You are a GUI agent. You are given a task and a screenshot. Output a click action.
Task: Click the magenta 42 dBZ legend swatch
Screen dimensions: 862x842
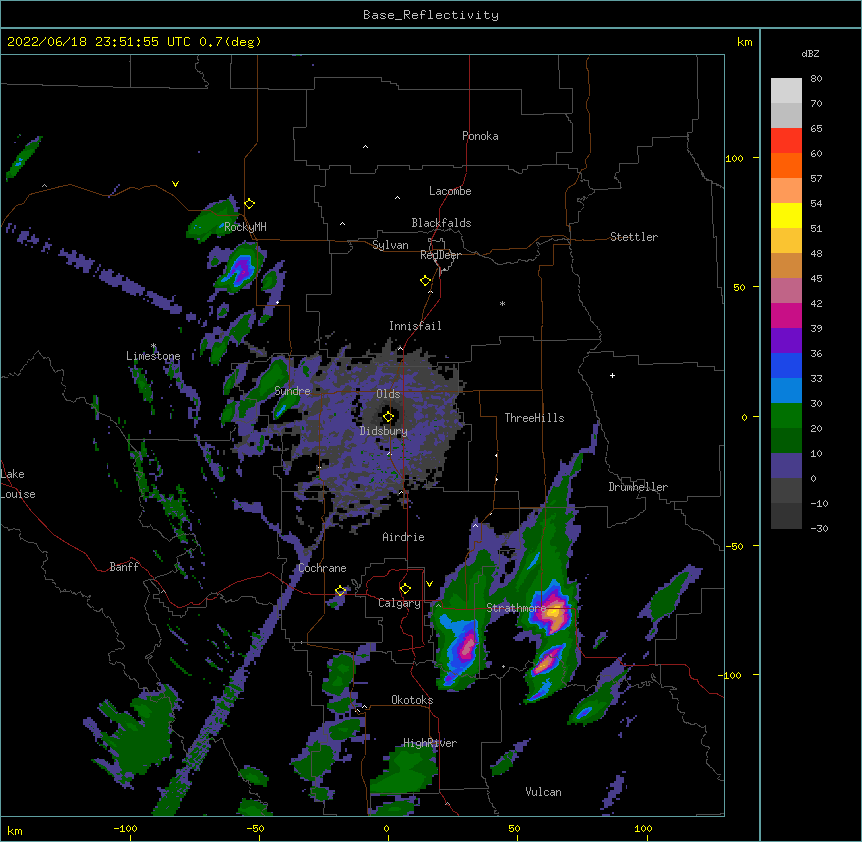point(786,315)
